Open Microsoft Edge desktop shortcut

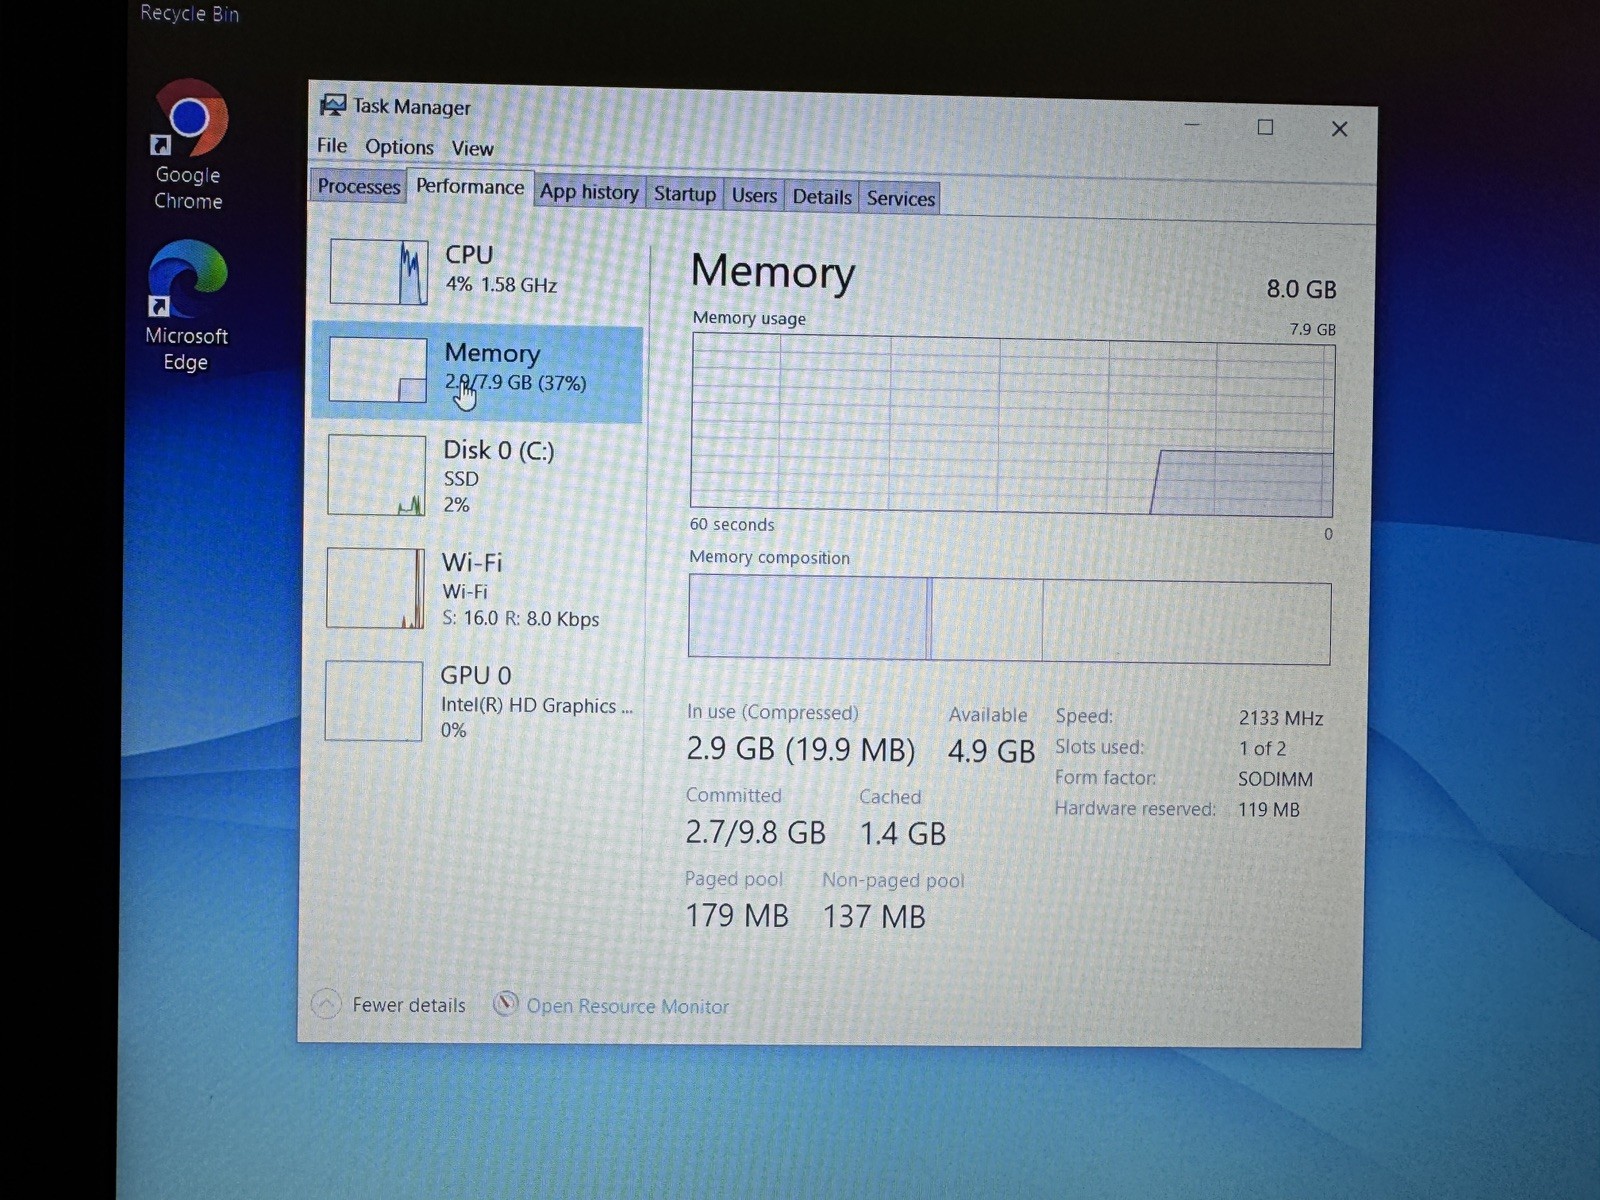click(187, 305)
